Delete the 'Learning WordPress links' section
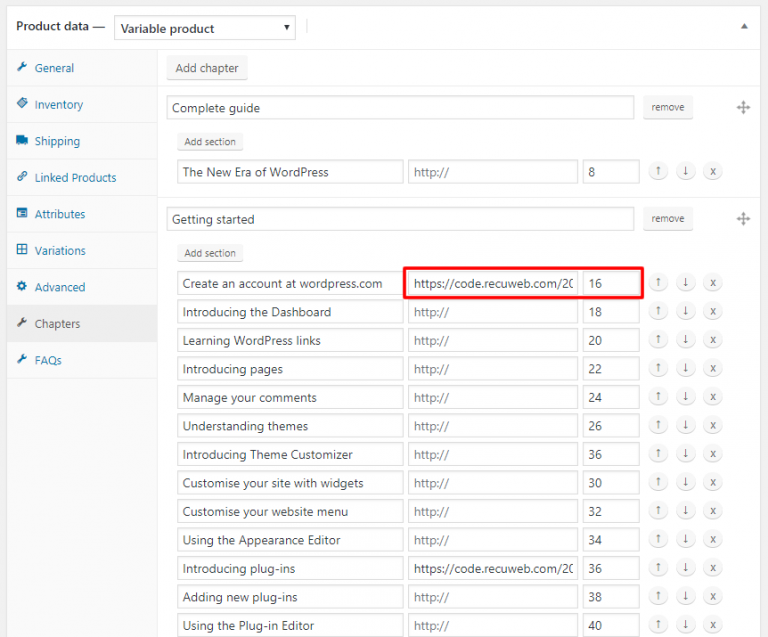The image size is (768, 637). pos(712,341)
